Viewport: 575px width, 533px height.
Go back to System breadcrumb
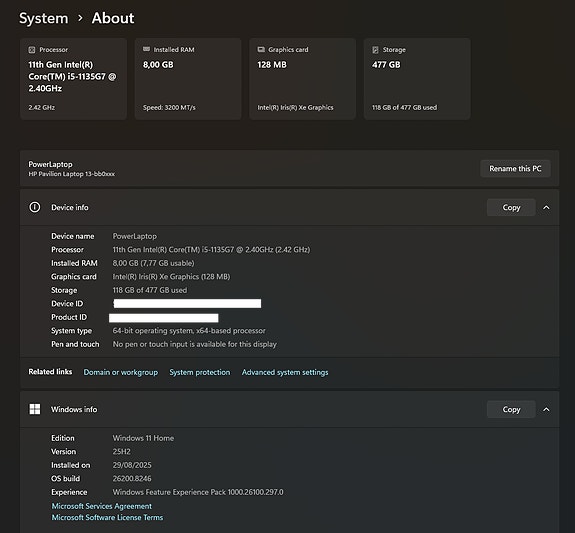click(44, 18)
